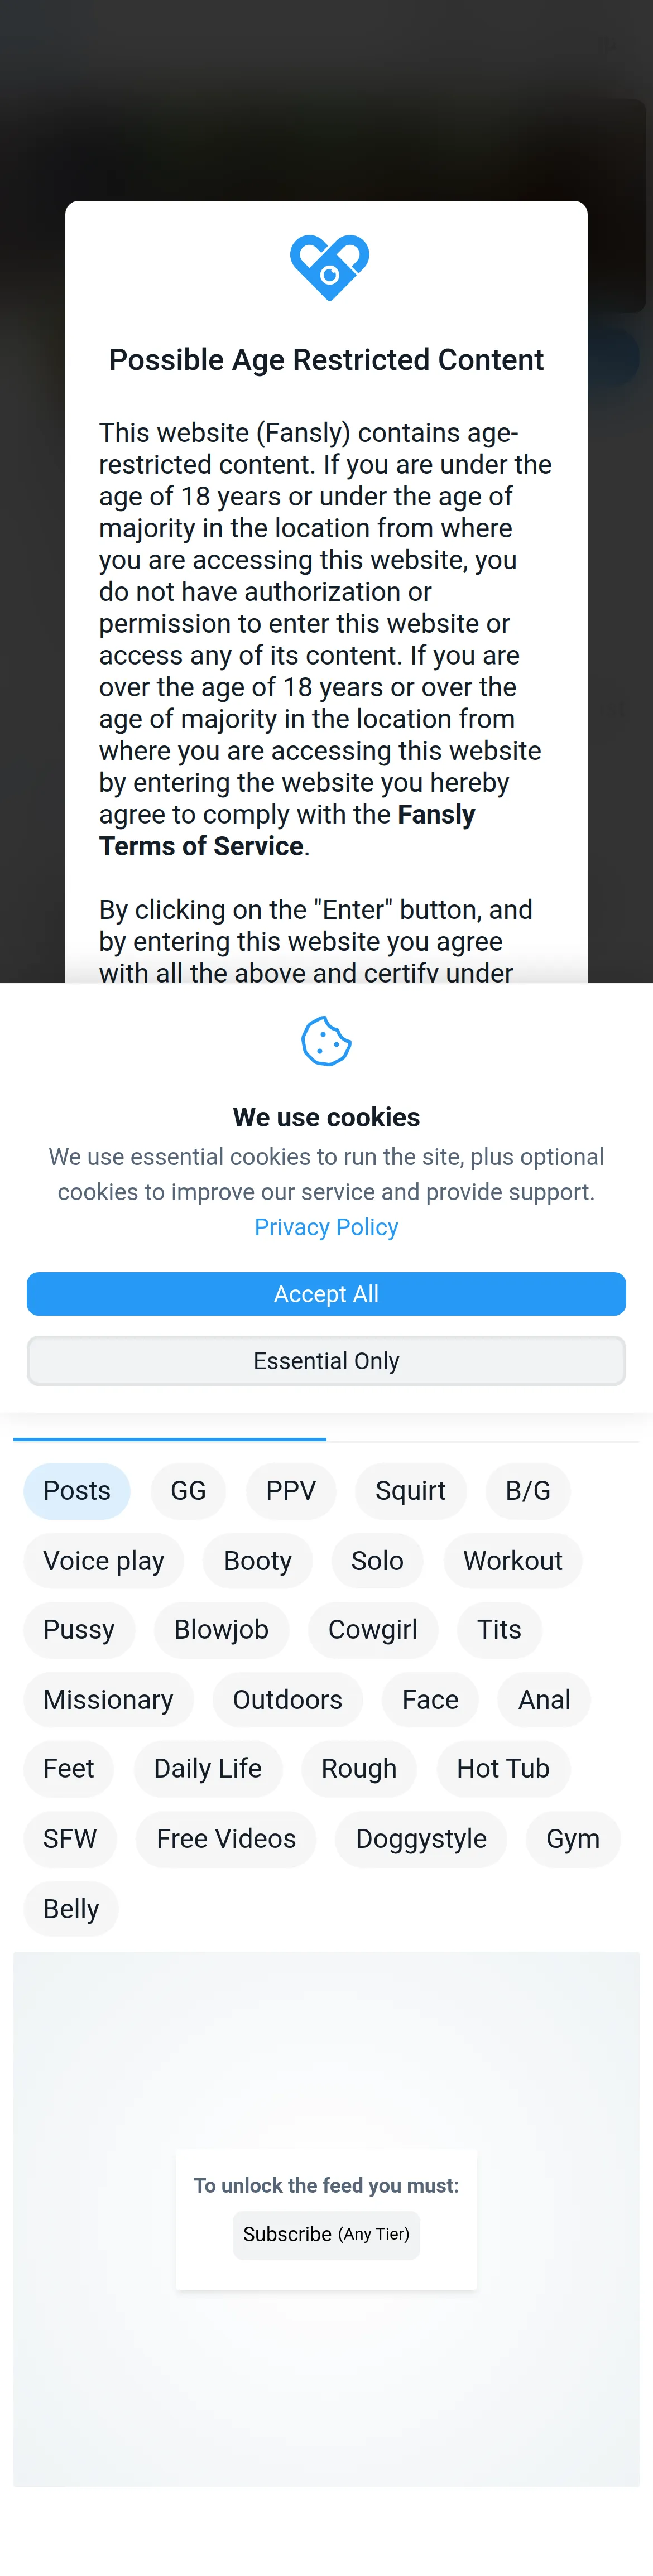
Task: Click Subscribe (Any Tier) button
Action: click(326, 2234)
